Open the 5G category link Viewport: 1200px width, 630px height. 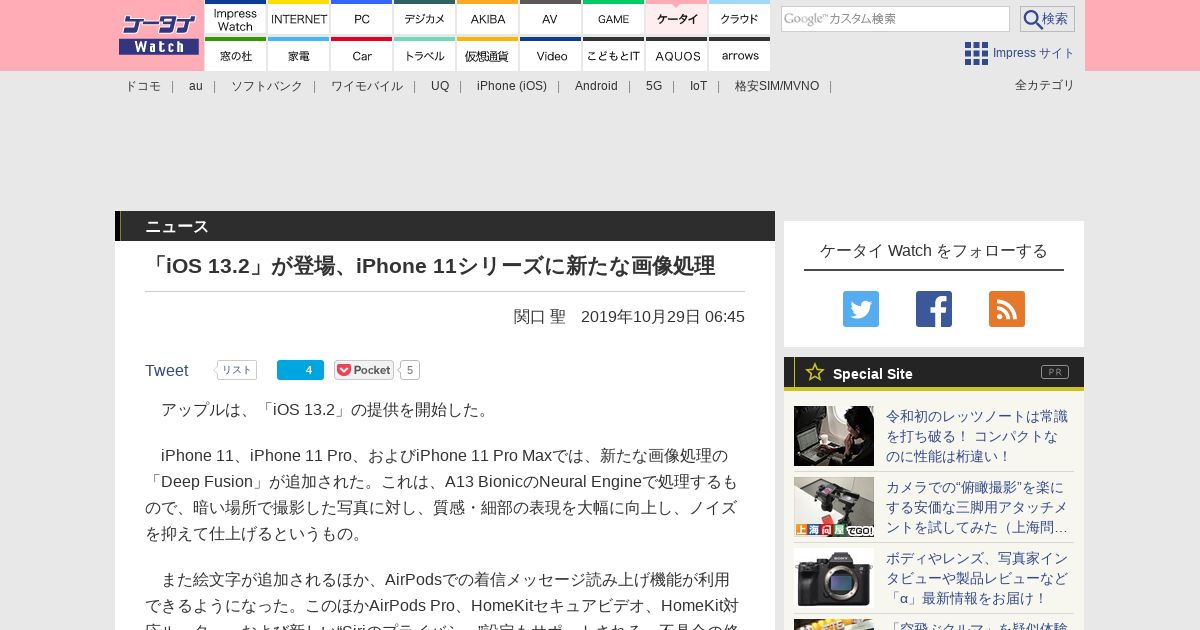(654, 86)
